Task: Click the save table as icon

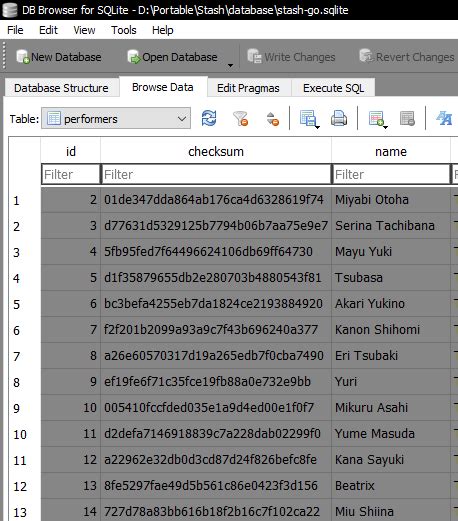Action: click(x=307, y=118)
